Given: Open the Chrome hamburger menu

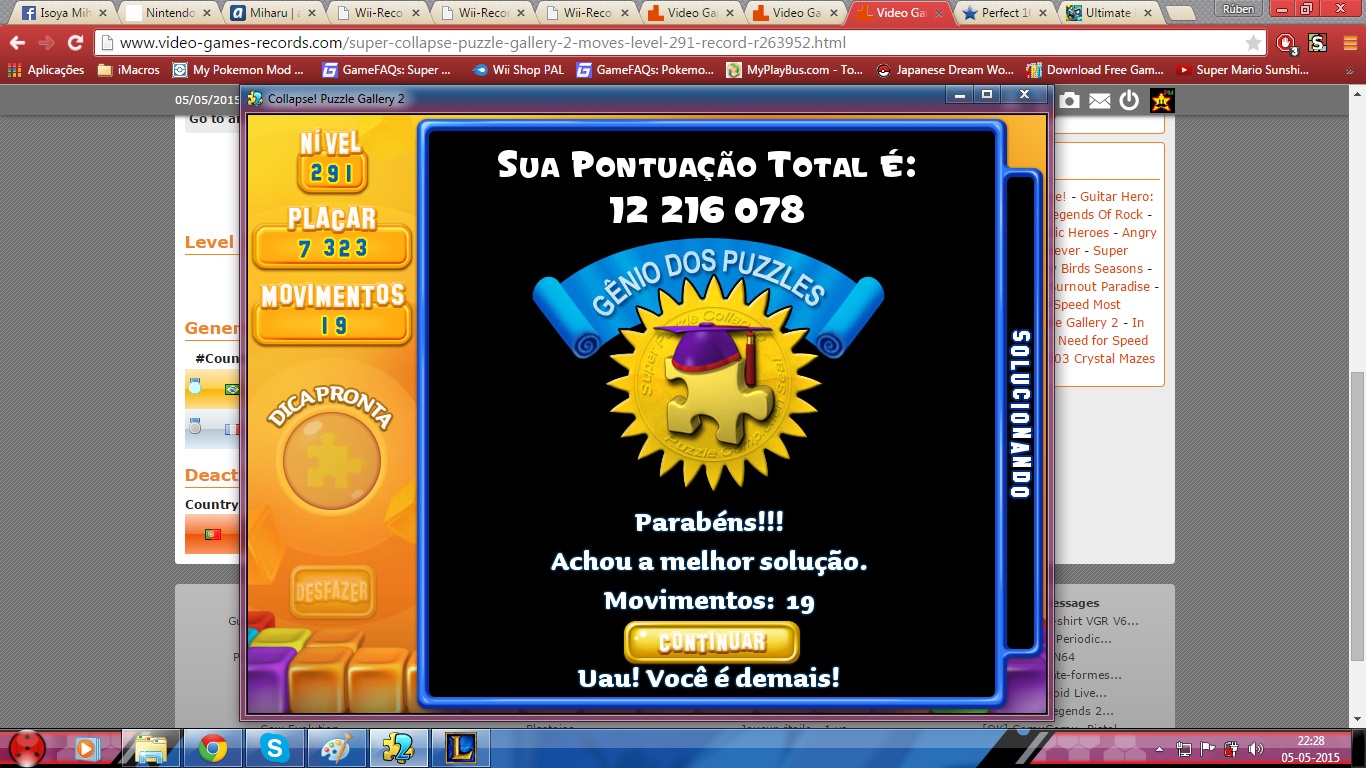Looking at the screenshot, I should pos(1346,43).
